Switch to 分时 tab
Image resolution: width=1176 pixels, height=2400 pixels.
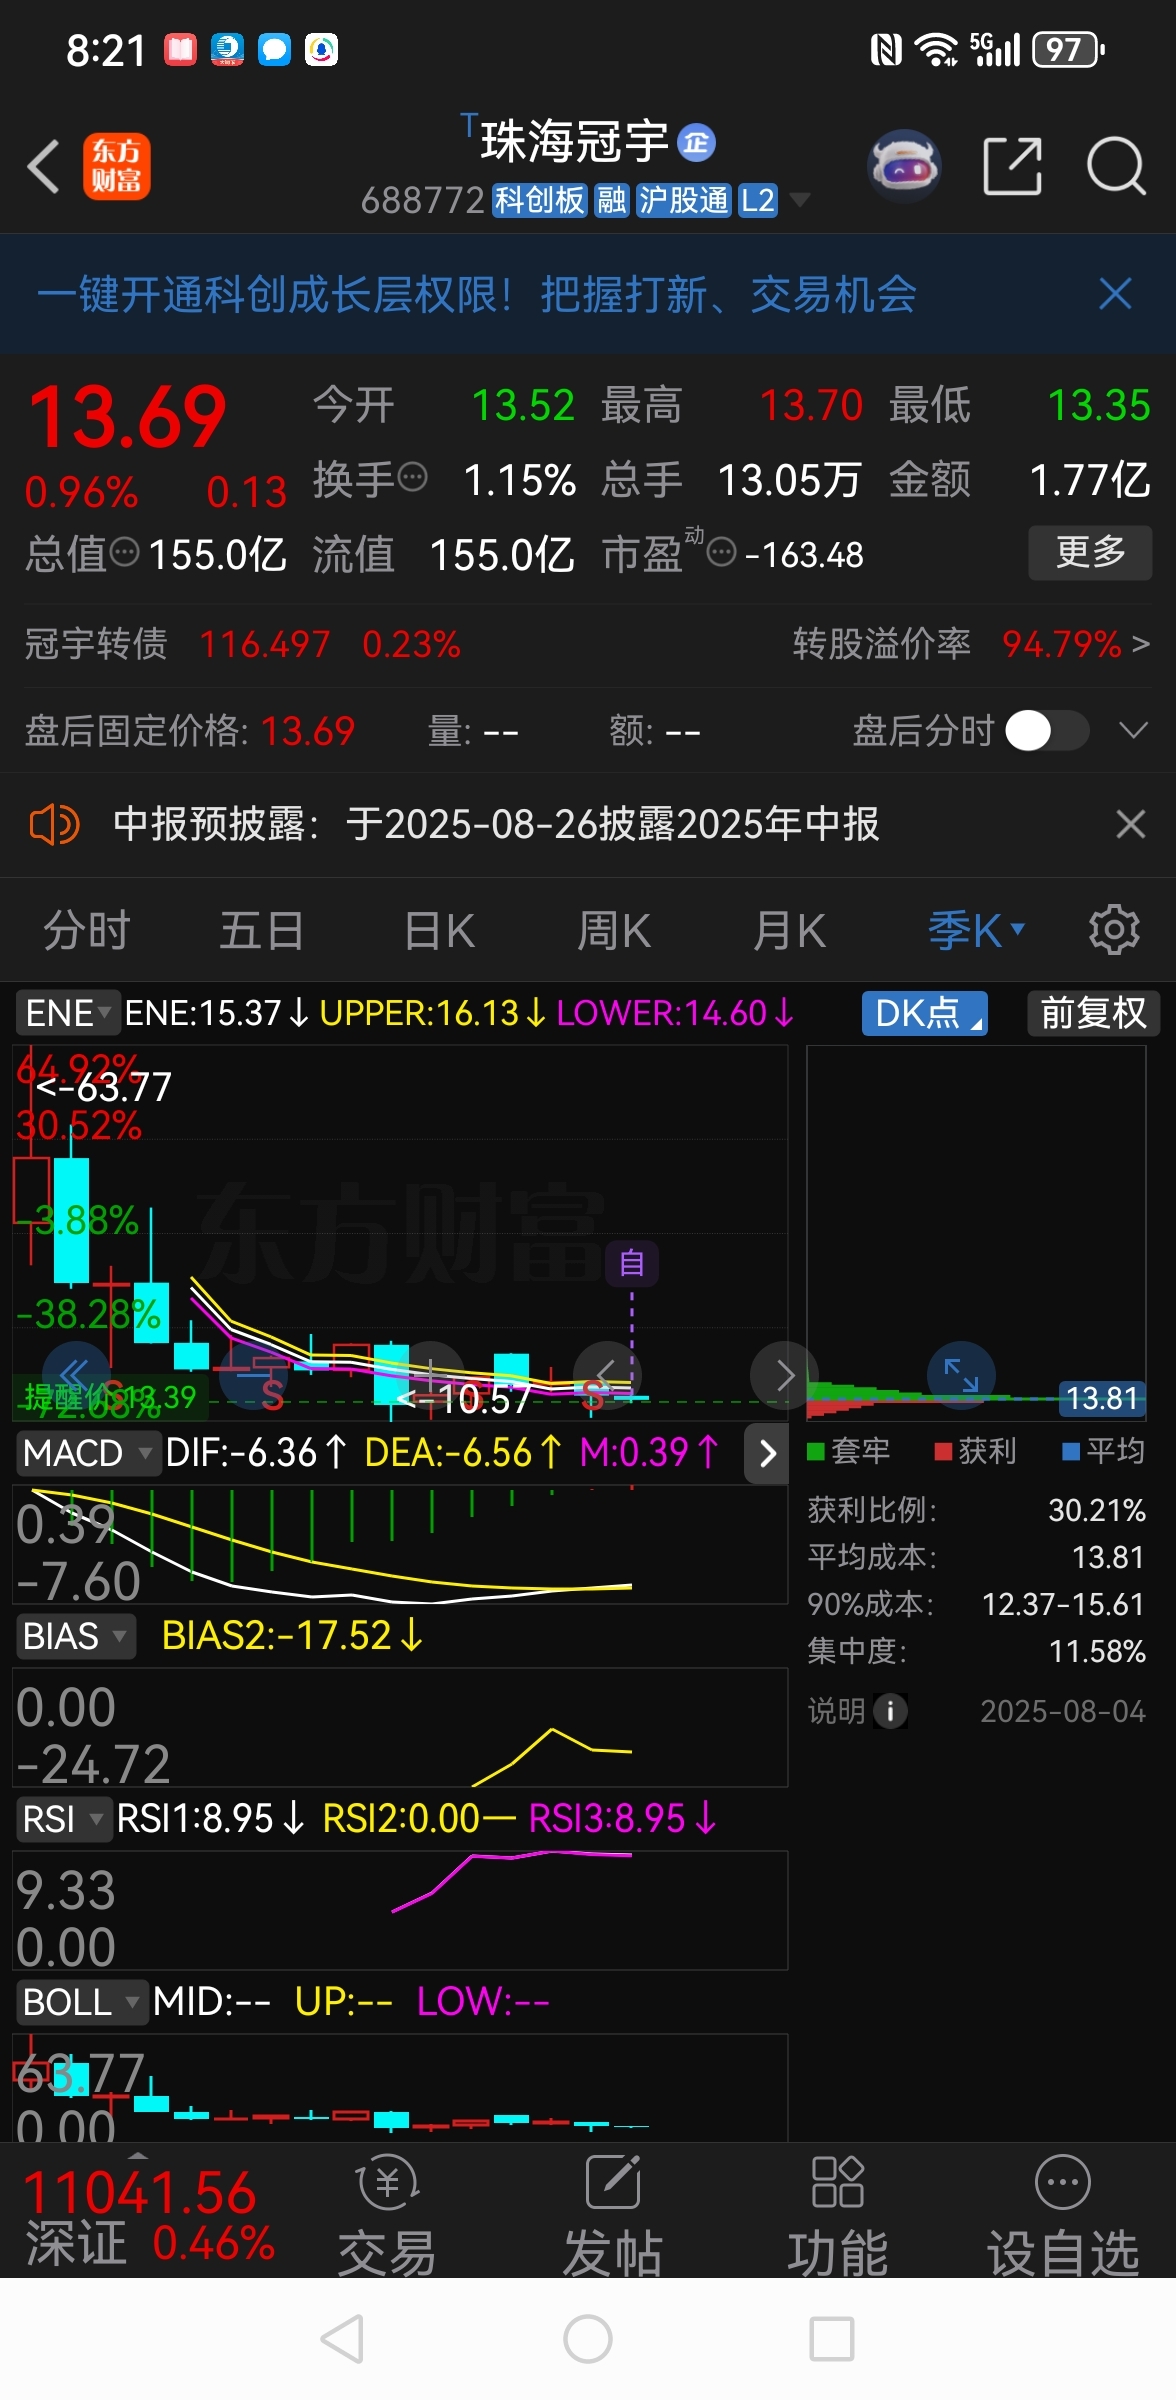[x=87, y=930]
